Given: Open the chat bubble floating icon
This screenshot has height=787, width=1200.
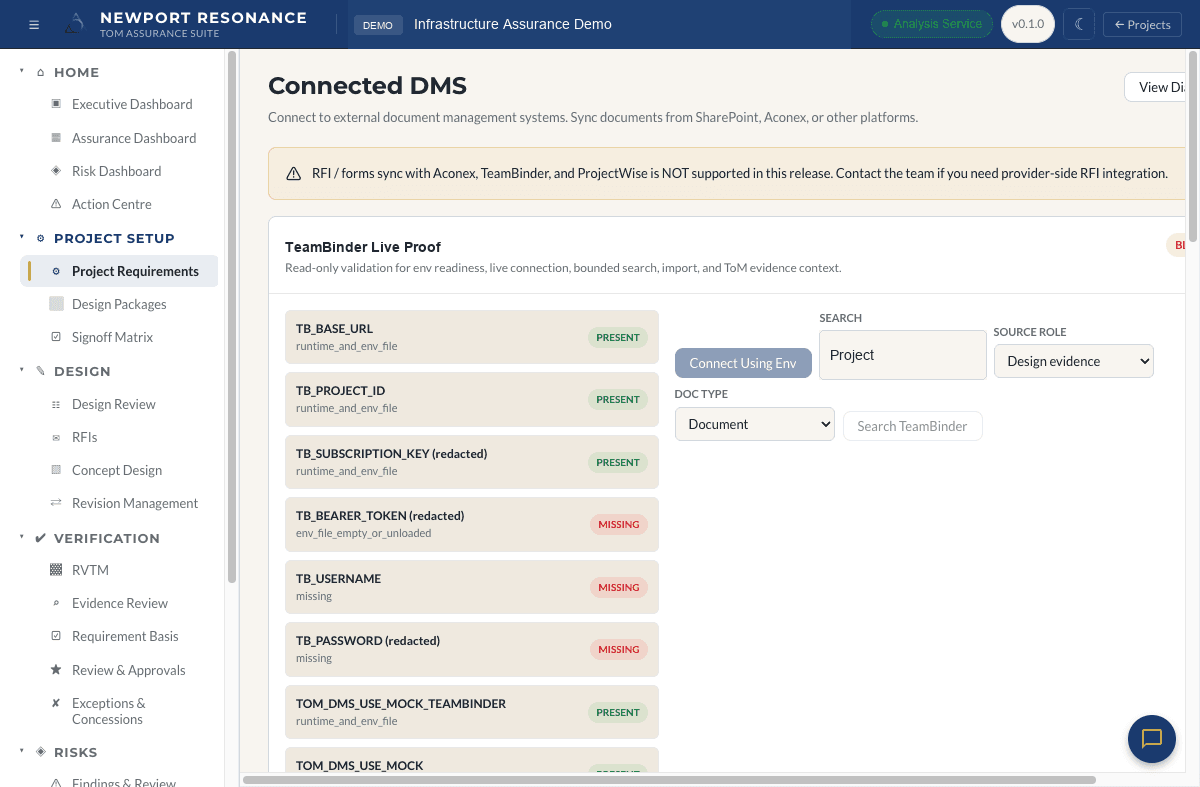Looking at the screenshot, I should [x=1151, y=739].
